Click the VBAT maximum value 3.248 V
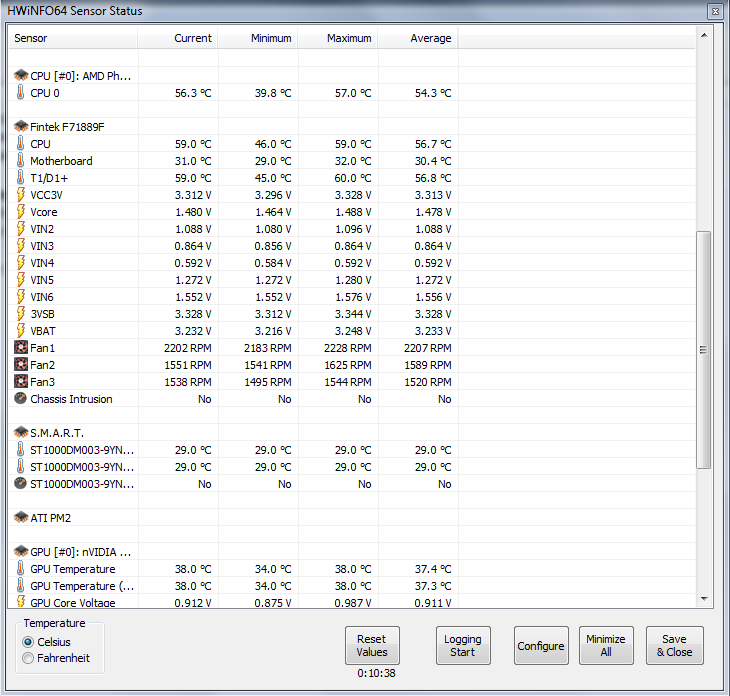Screen dimensions: 730x696 tap(353, 331)
